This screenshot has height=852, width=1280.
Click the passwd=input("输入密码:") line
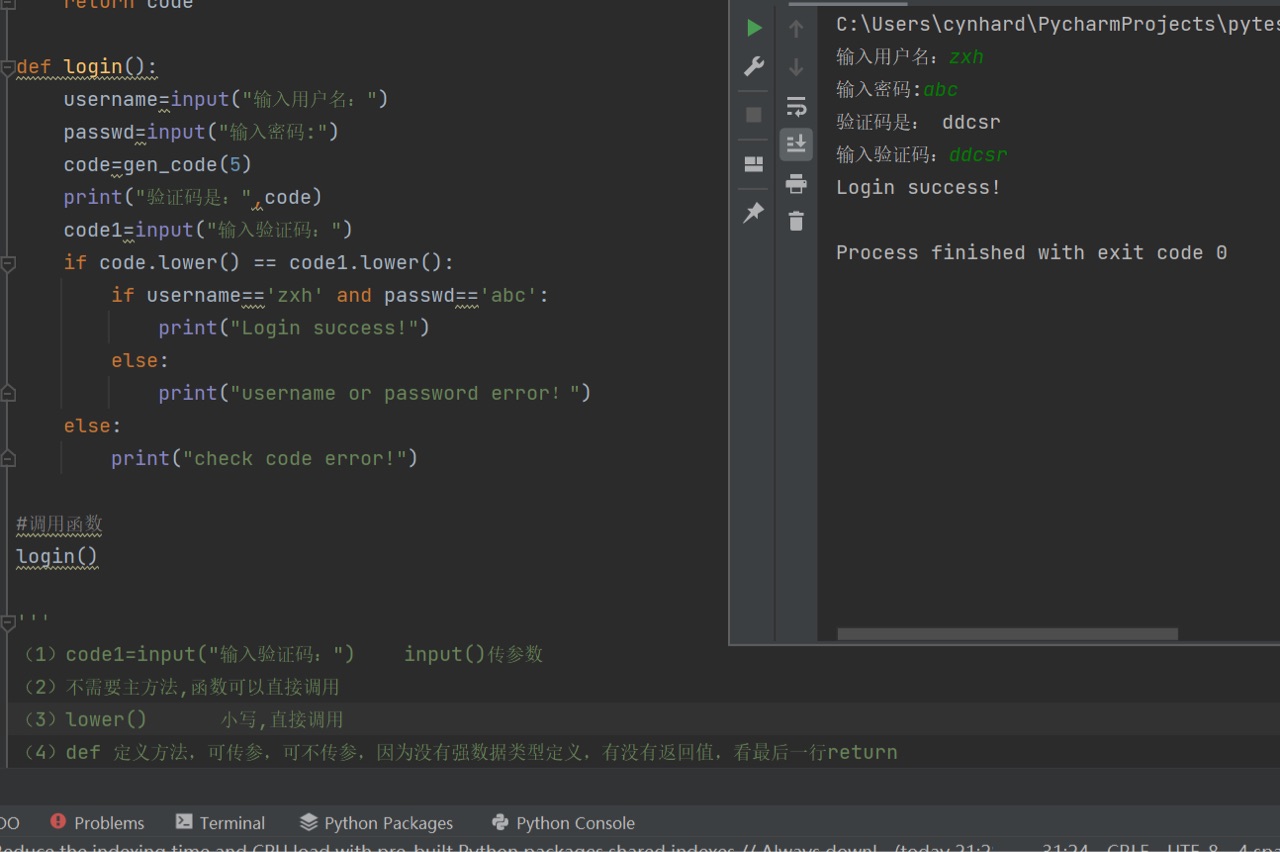[x=202, y=132]
